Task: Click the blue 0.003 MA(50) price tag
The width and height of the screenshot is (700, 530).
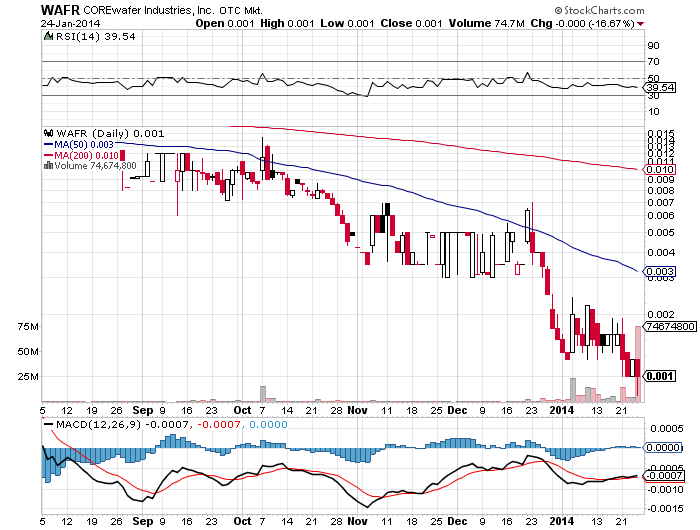Action: (x=660, y=271)
